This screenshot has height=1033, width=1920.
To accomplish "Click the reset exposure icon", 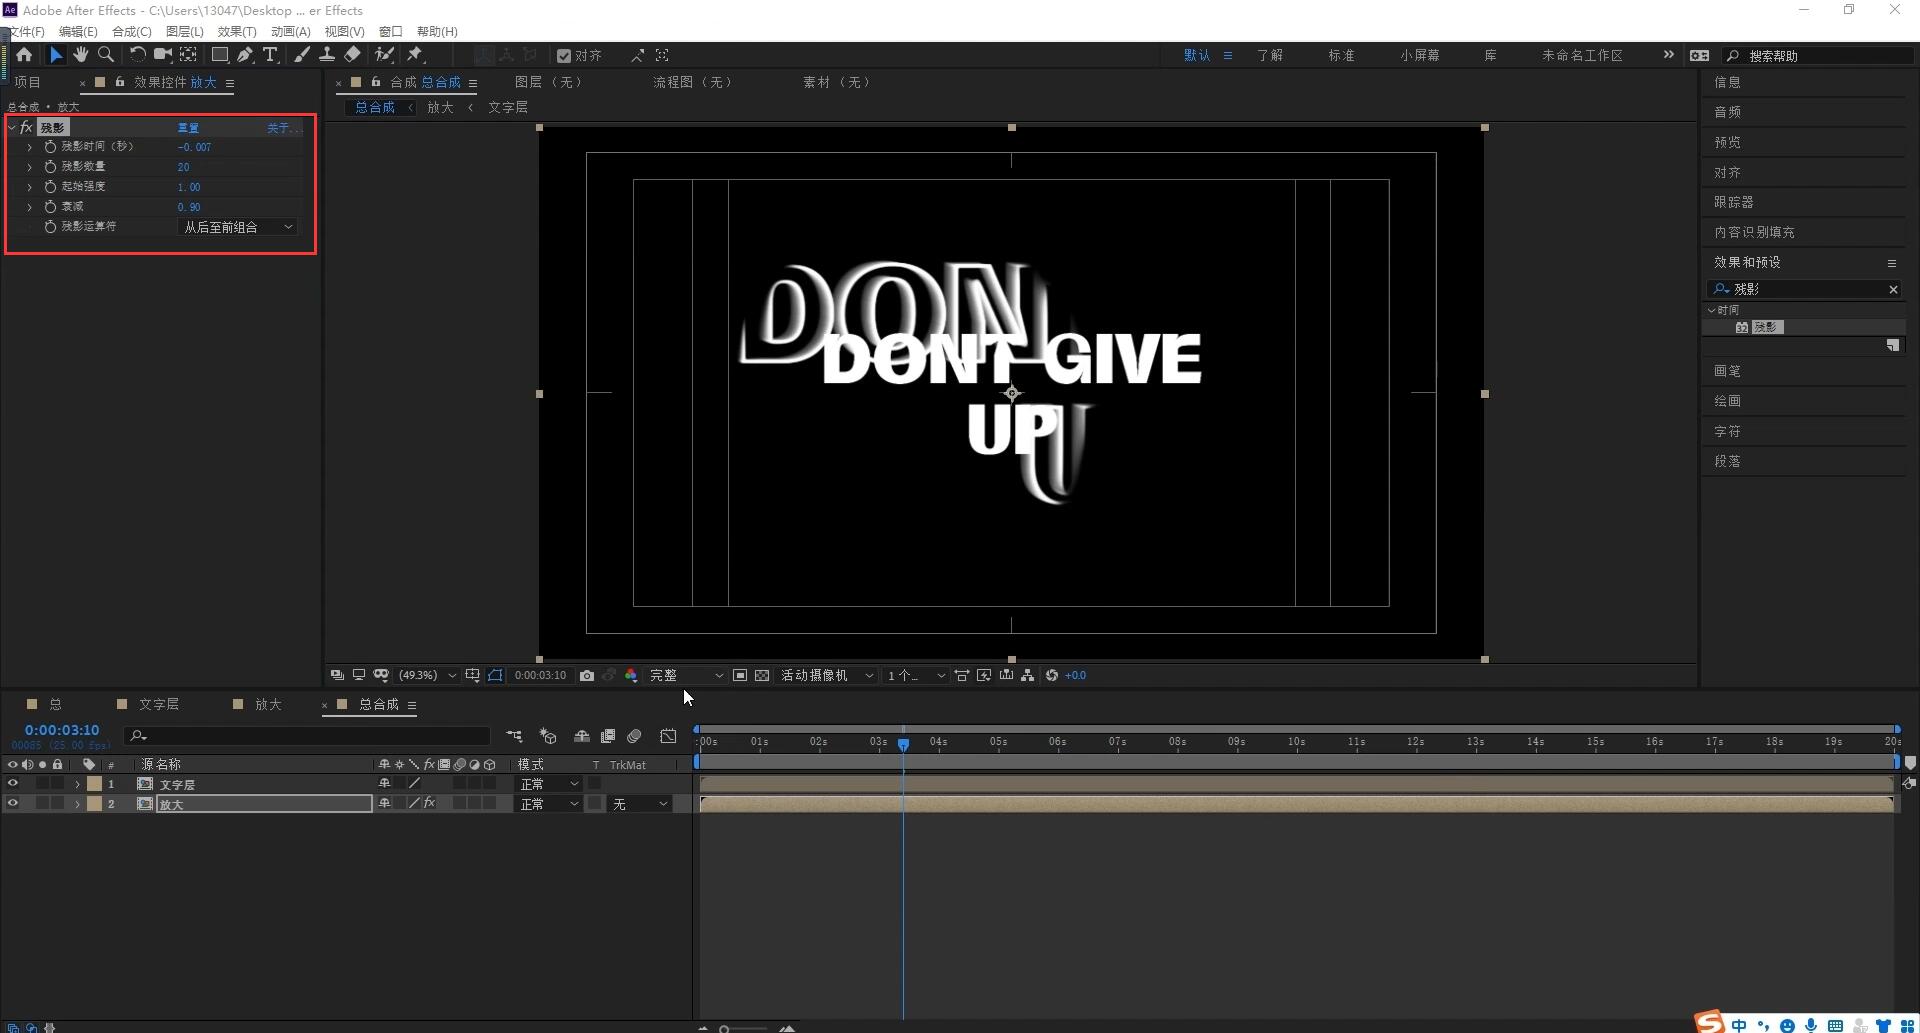I will pos(1052,676).
